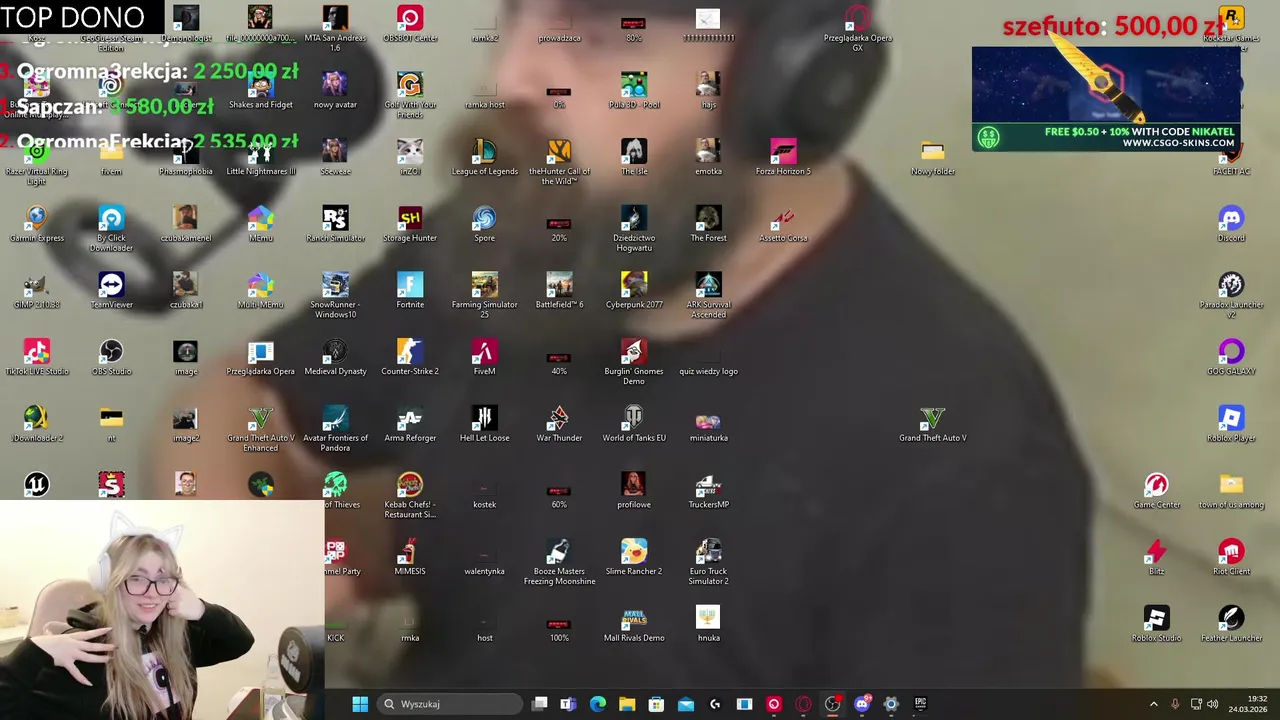Open Slime Rancher 2 shortcut

pyautogui.click(x=634, y=557)
